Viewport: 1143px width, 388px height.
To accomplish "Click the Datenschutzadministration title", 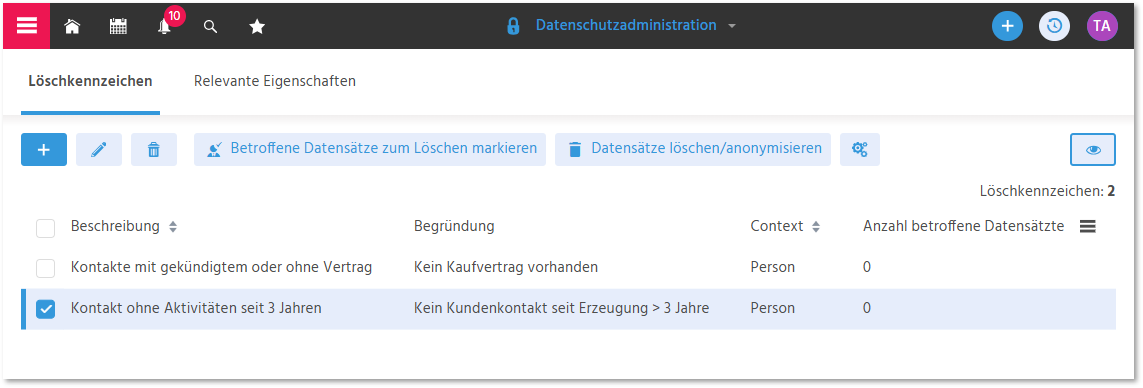I will coord(626,26).
